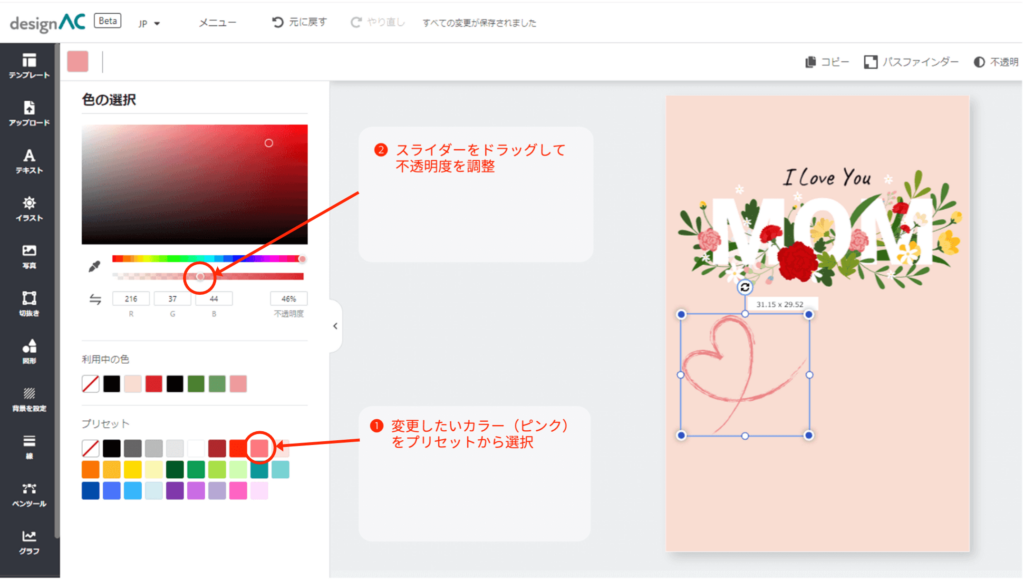
Task: Open the アップロード (Upload) sidebar panel
Action: 29,114
